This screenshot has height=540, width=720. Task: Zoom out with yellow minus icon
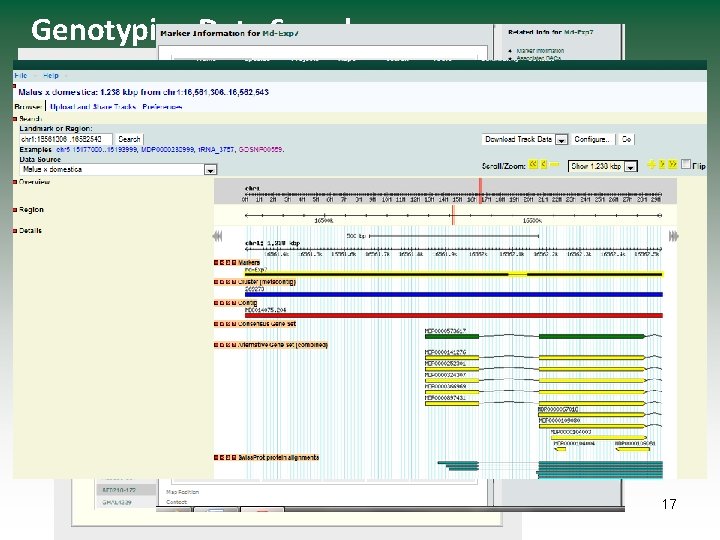pos(554,164)
